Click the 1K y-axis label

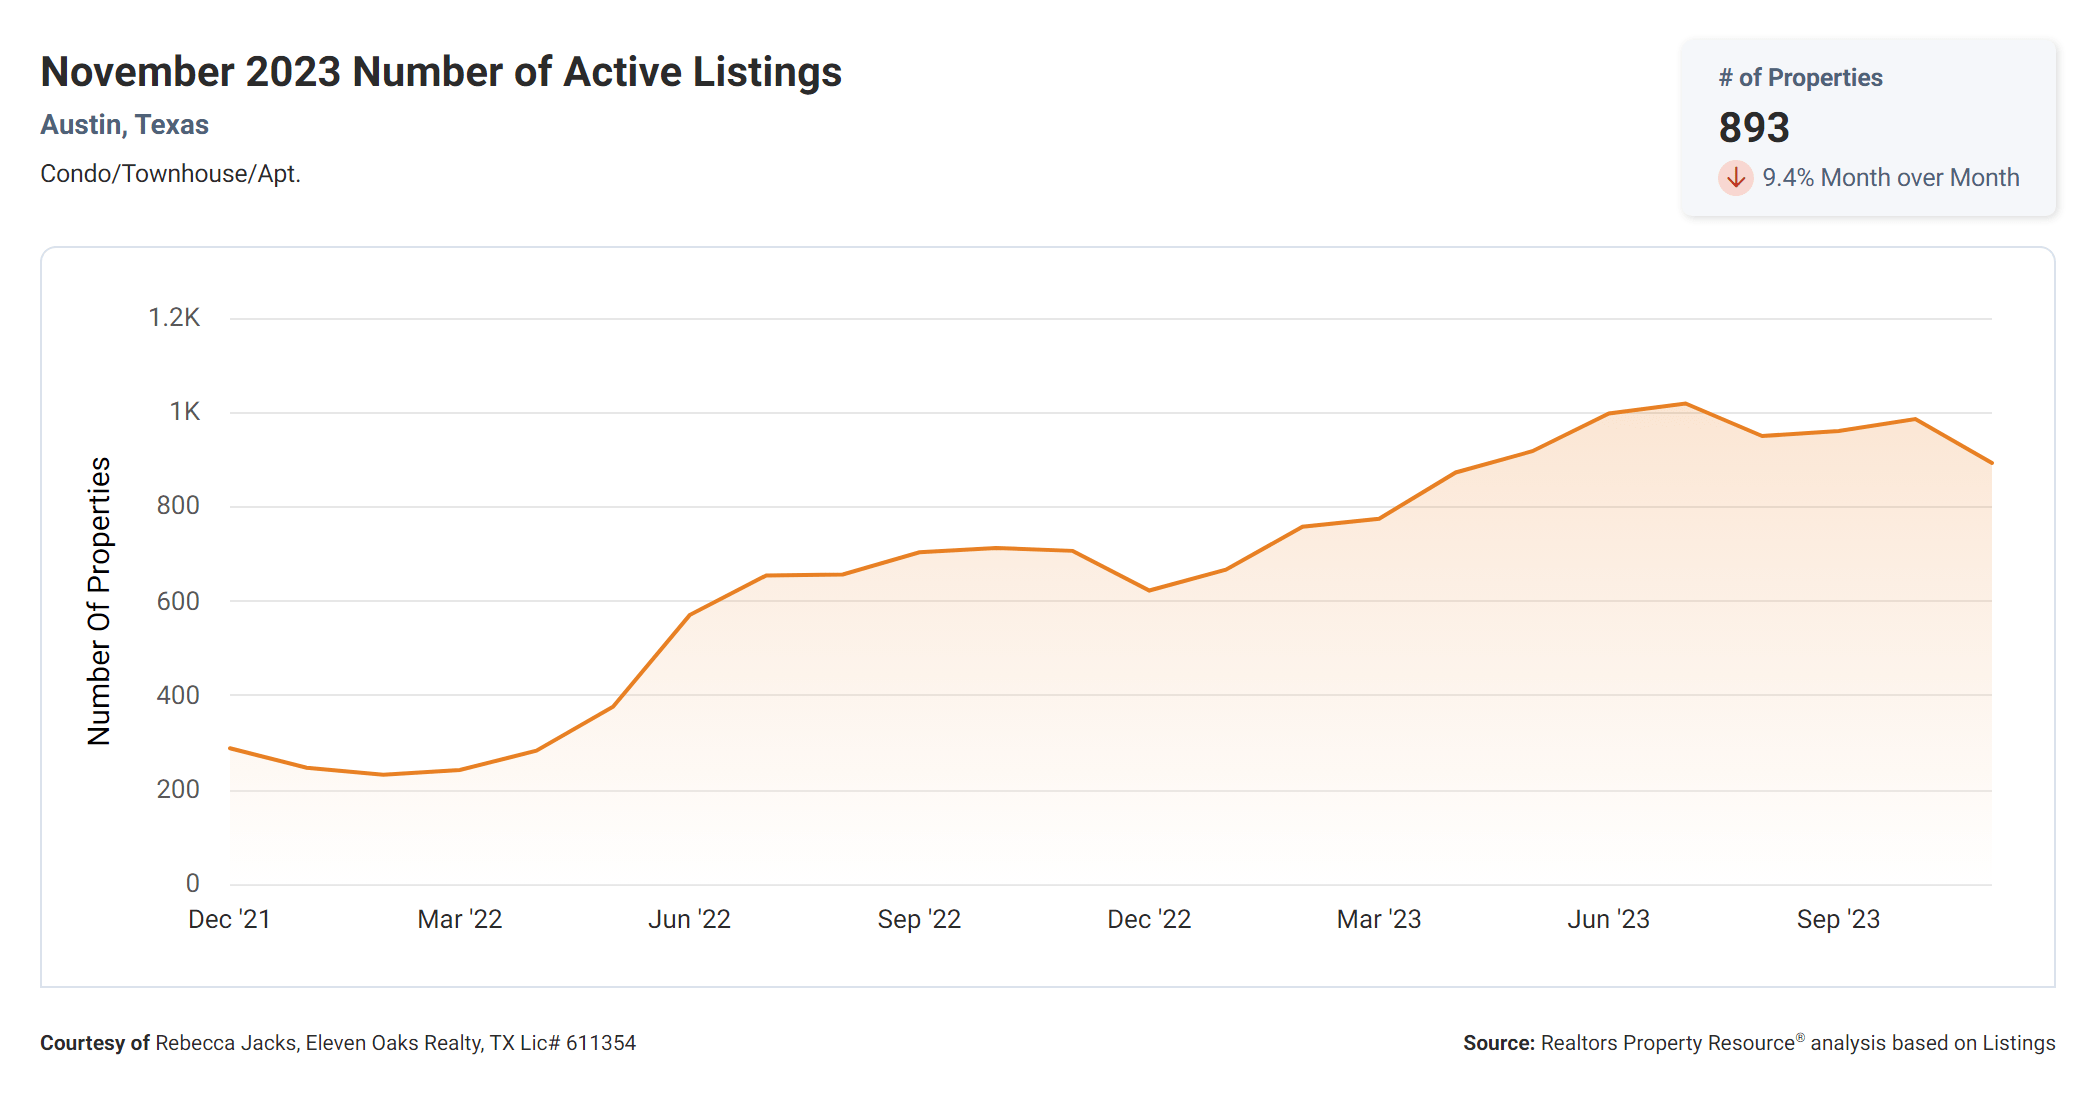185,412
